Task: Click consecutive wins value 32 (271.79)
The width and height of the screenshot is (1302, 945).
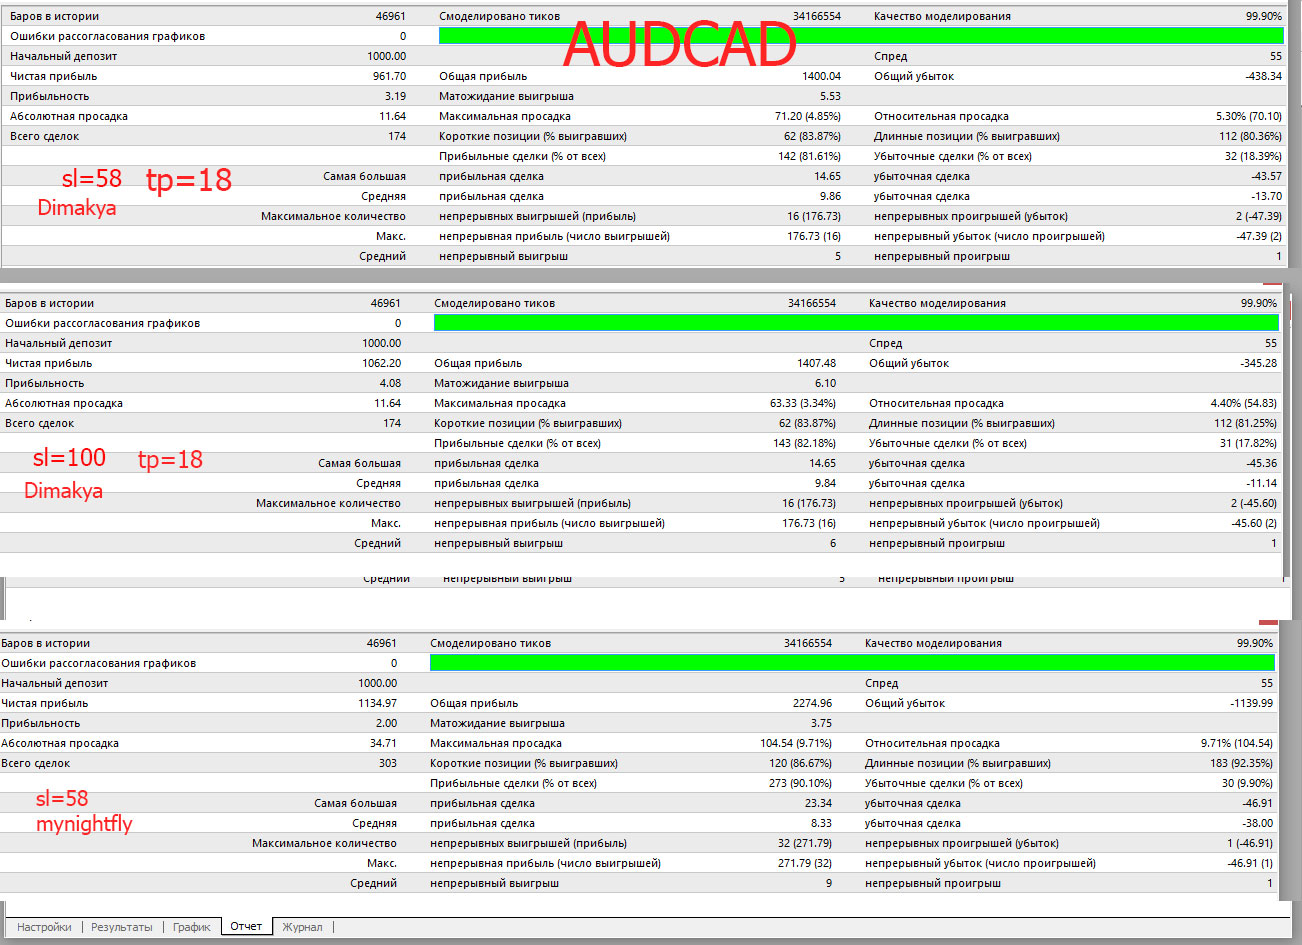Action: [805, 843]
